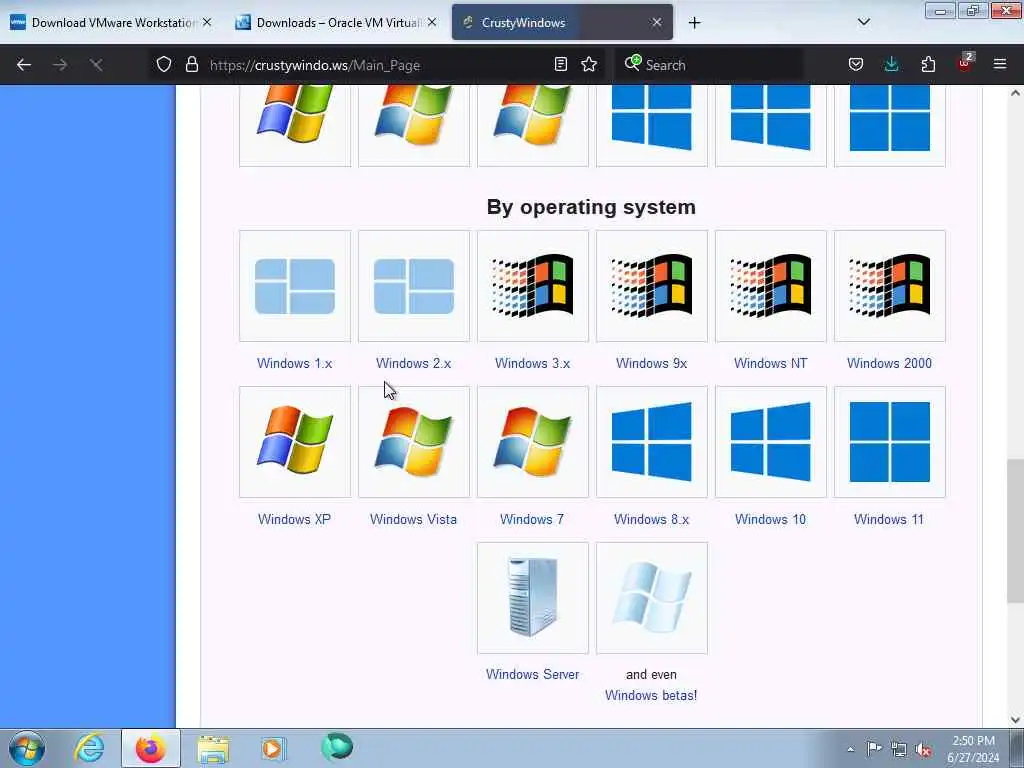This screenshot has width=1024, height=768.
Task: Select the CrustyWindows tab
Action: click(562, 22)
